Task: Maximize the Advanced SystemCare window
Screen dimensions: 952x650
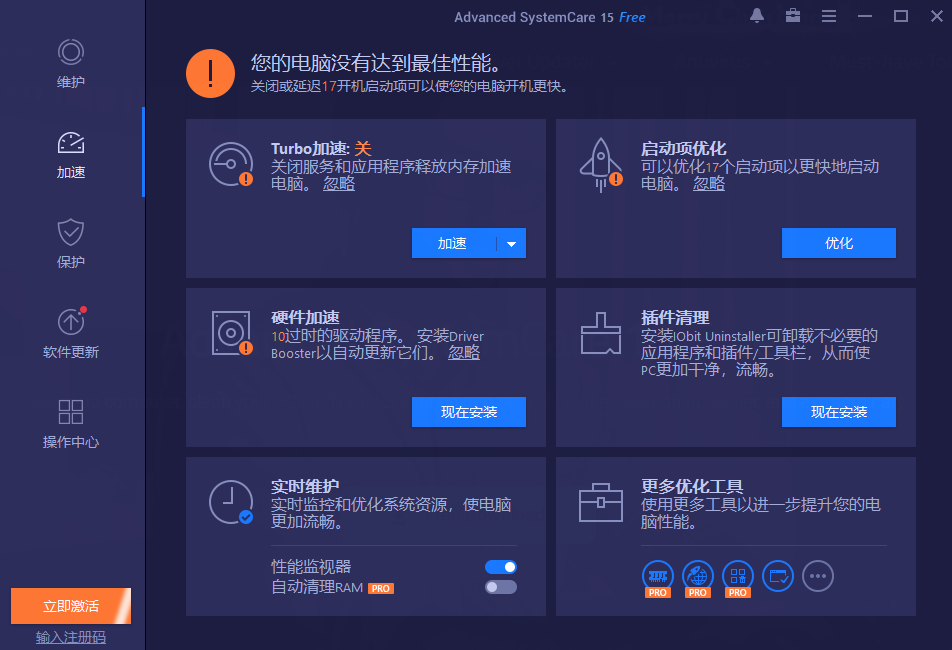Action: pos(901,16)
